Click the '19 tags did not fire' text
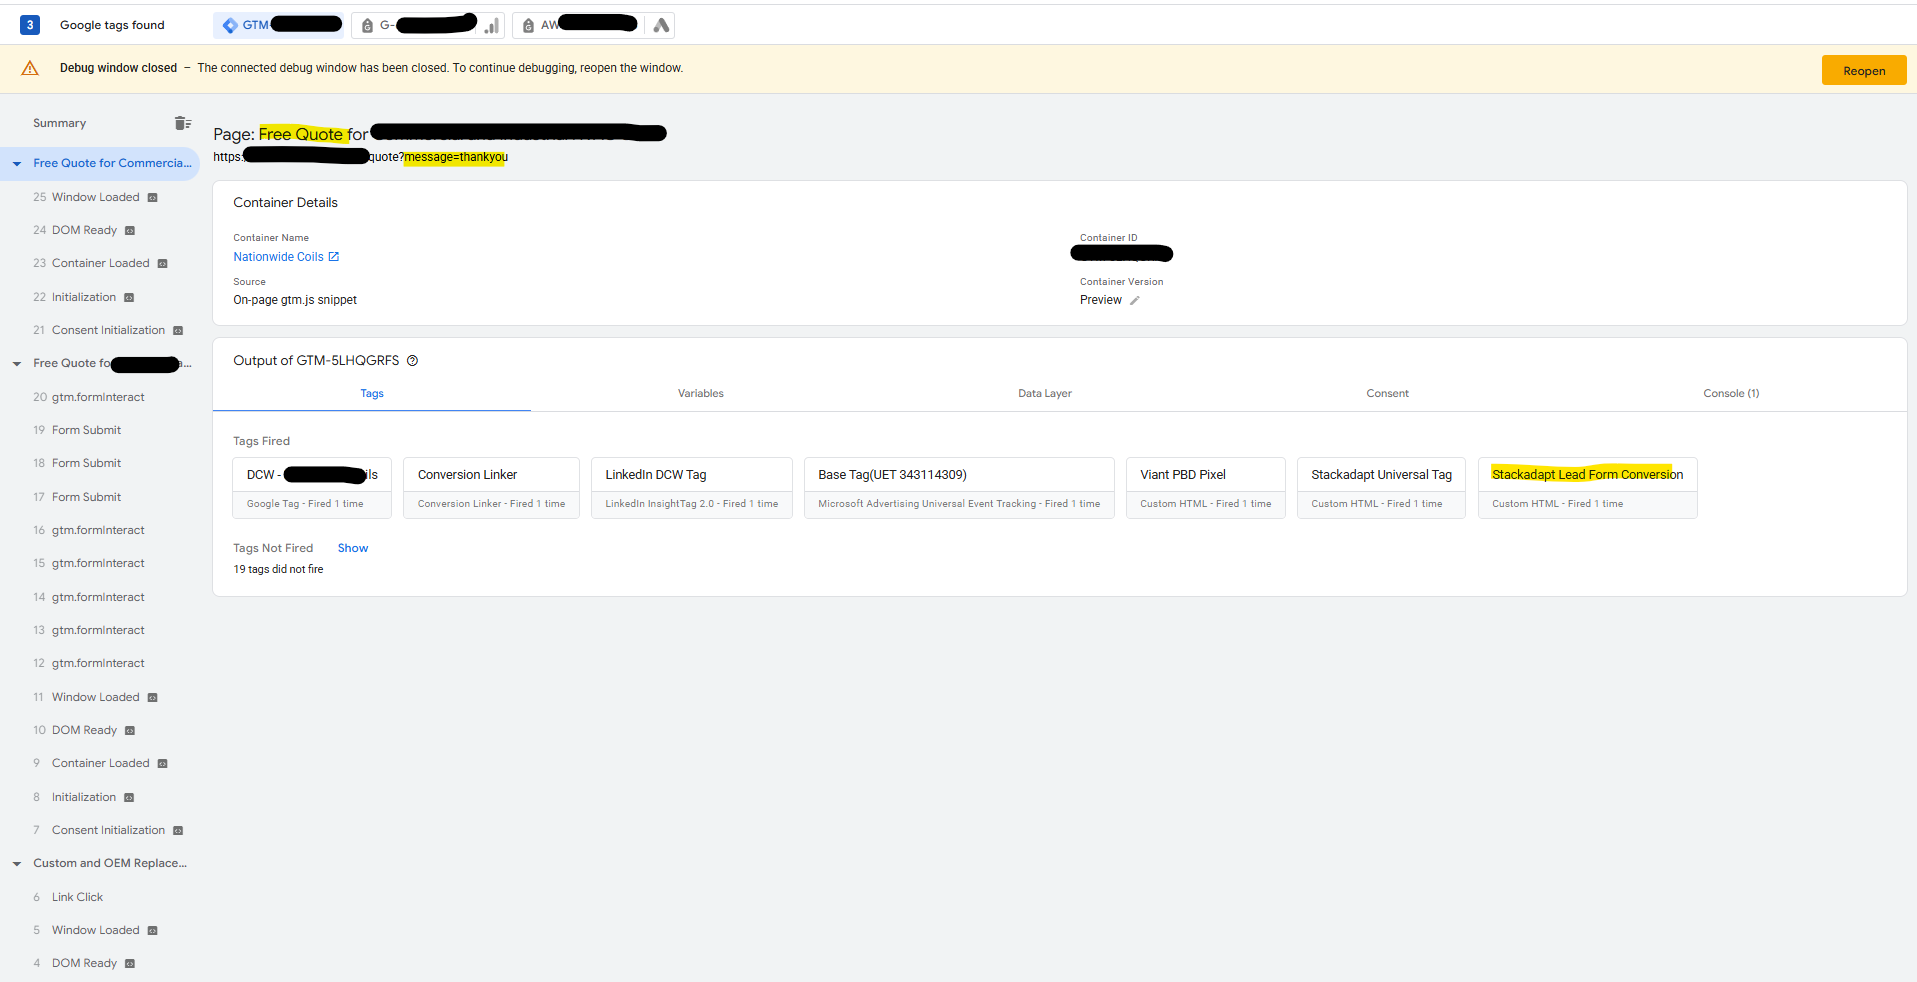The height and width of the screenshot is (982, 1917). click(x=278, y=569)
